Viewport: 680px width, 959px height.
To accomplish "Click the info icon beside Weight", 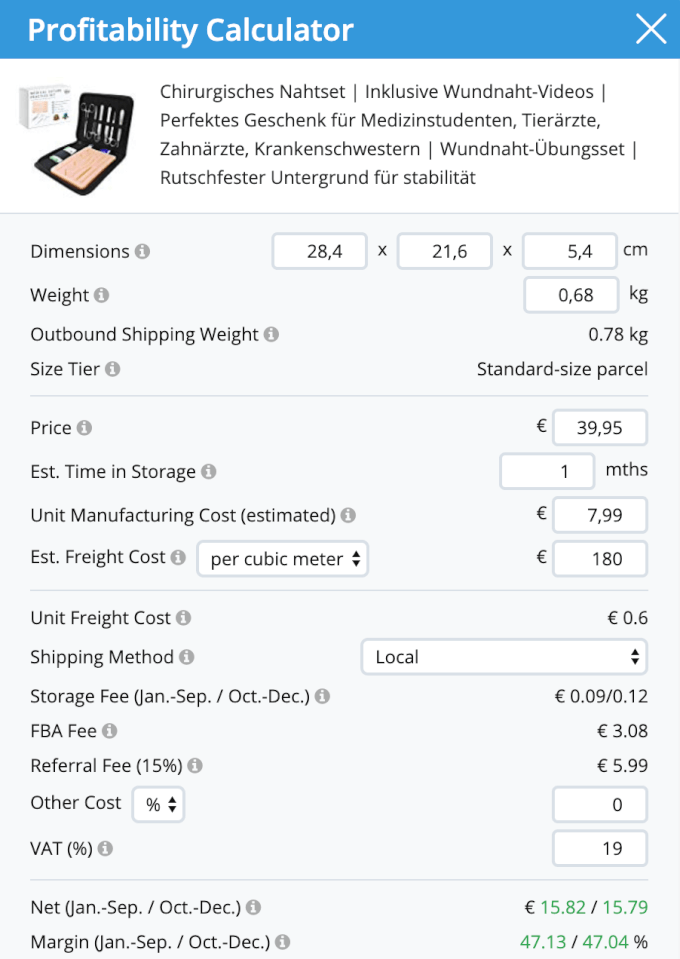I will (102, 296).
